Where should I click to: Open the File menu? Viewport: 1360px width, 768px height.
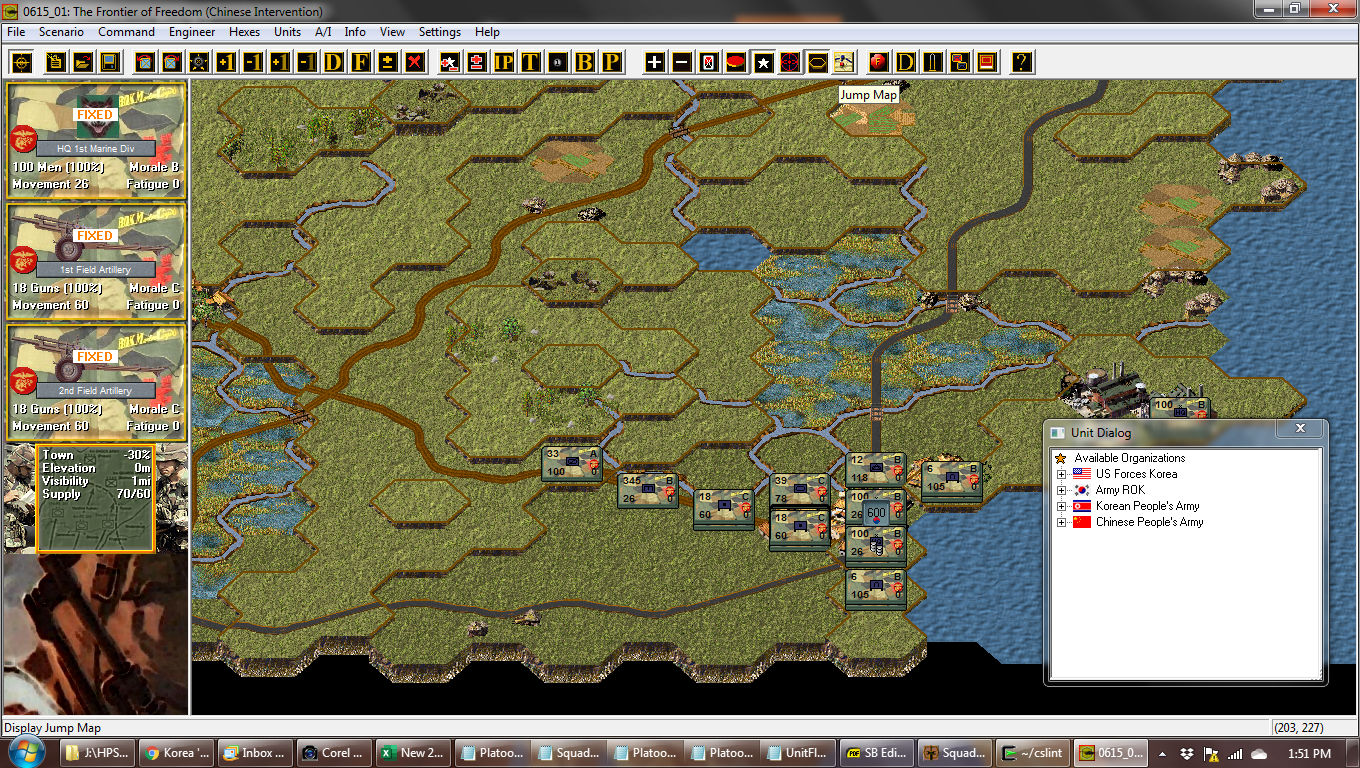coord(16,32)
